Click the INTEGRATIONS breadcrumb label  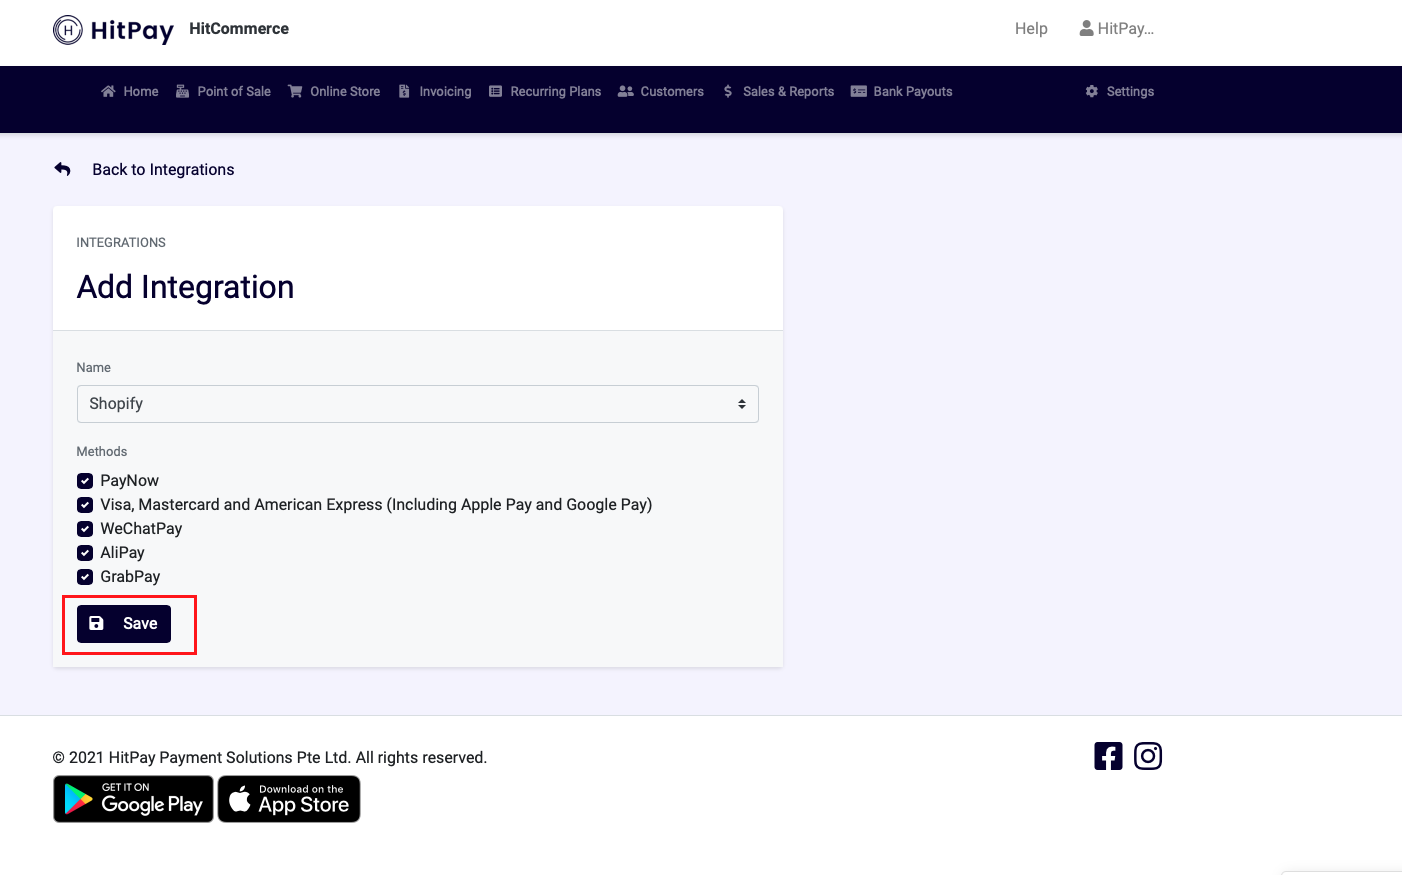(121, 243)
